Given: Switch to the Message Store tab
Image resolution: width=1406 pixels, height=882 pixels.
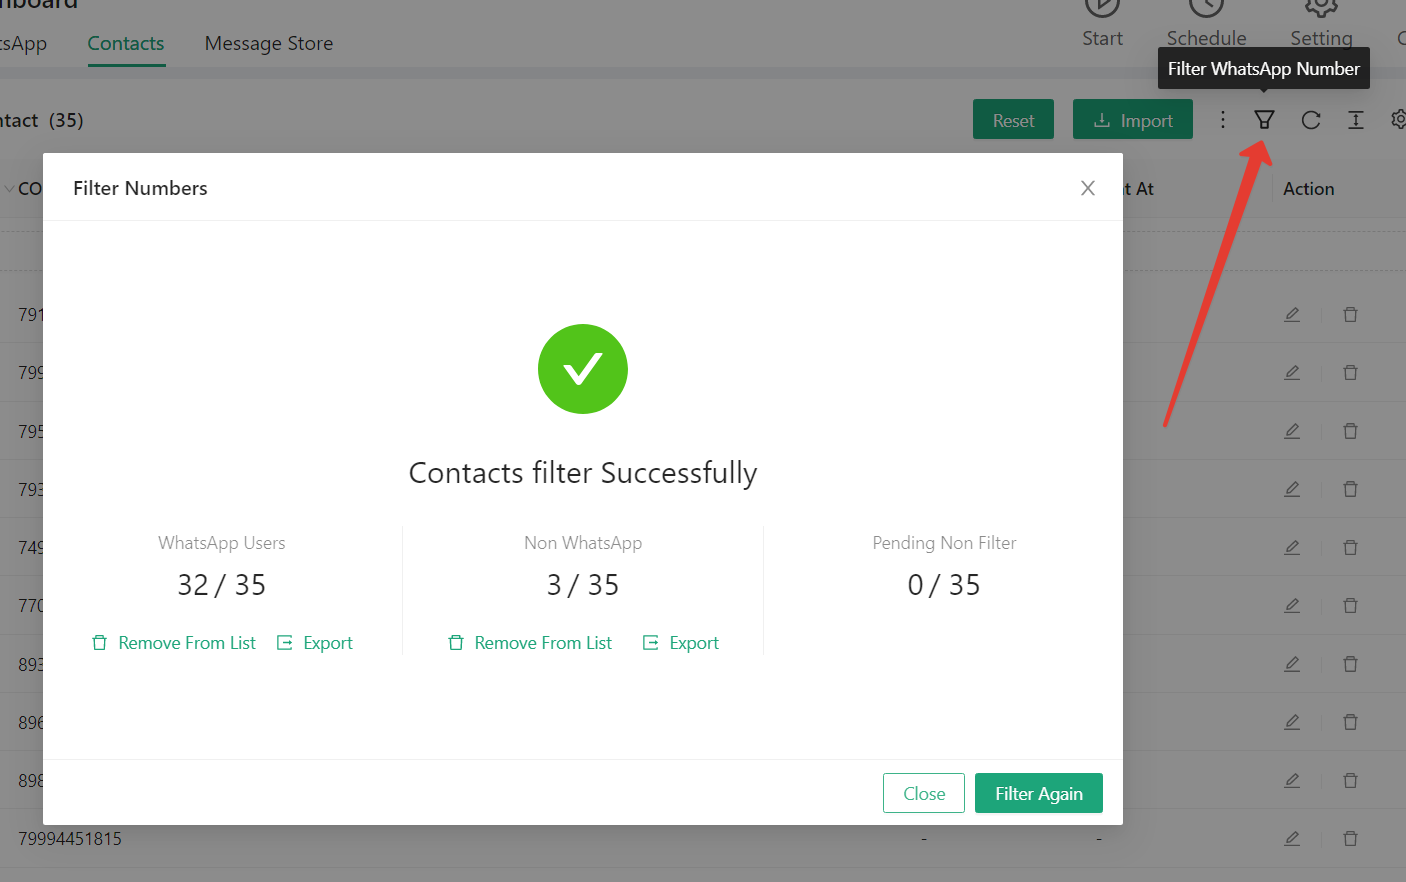Looking at the screenshot, I should [269, 44].
